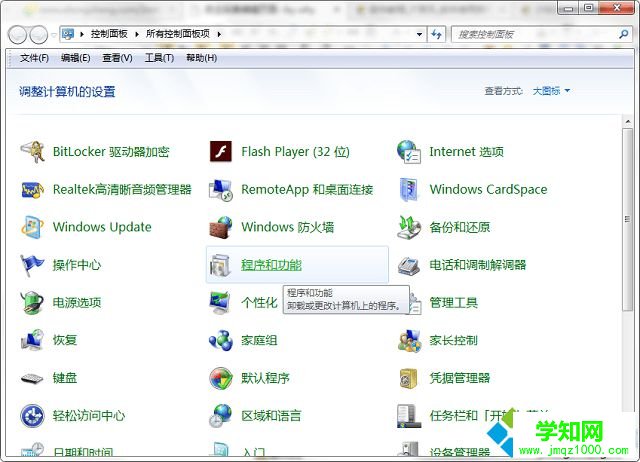Click the 备份和还原 link text
Screen dimensions: 640x462
(x=460, y=227)
